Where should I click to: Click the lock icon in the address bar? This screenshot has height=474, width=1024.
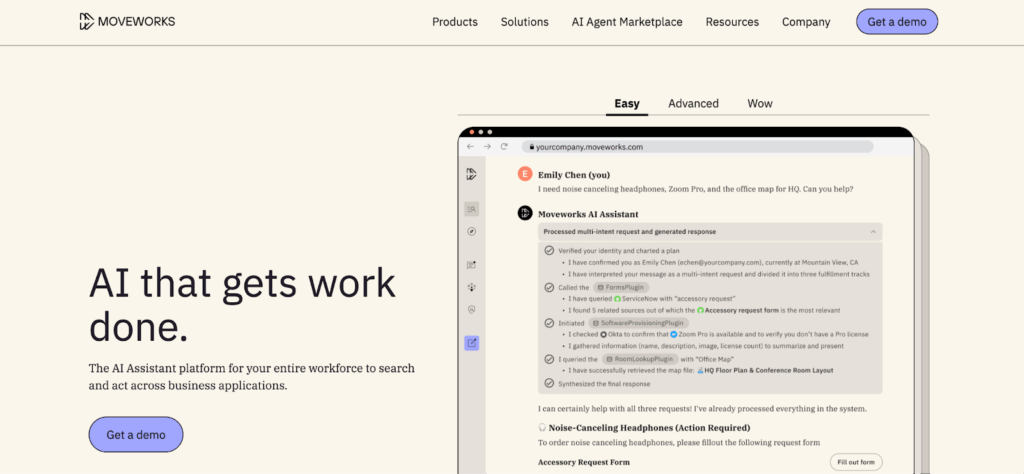tap(532, 147)
